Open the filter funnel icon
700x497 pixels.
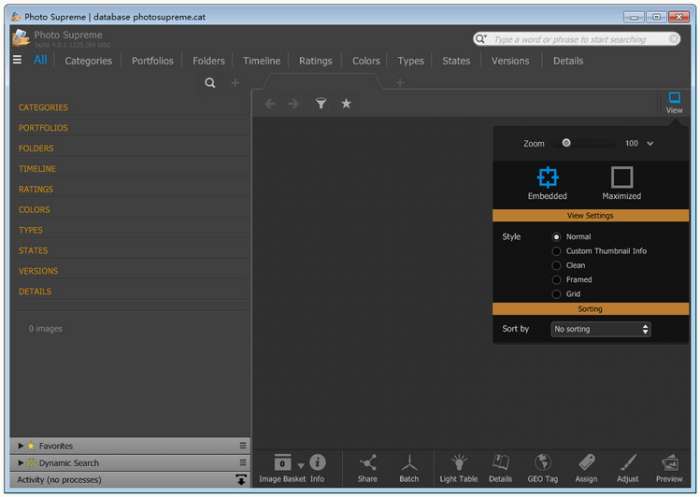pyautogui.click(x=321, y=103)
